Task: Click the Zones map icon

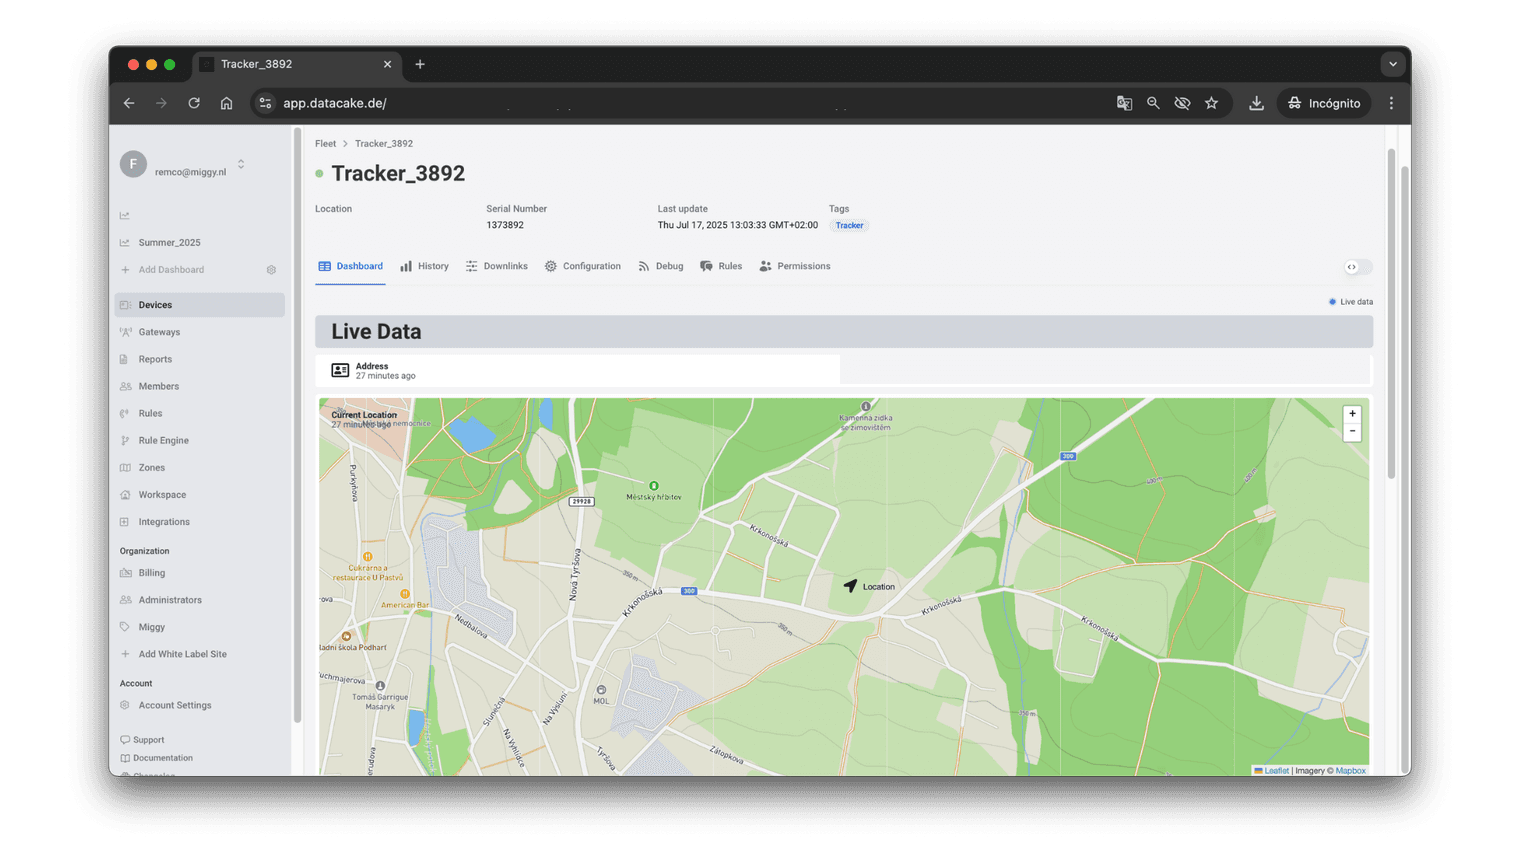Action: [125, 467]
